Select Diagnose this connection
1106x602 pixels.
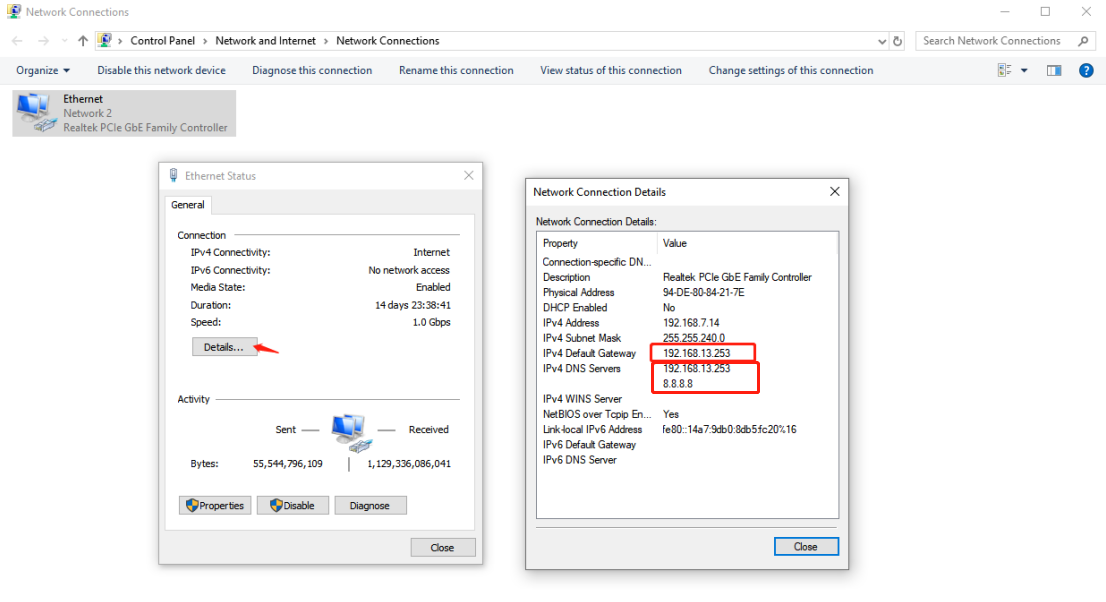pyautogui.click(x=312, y=71)
